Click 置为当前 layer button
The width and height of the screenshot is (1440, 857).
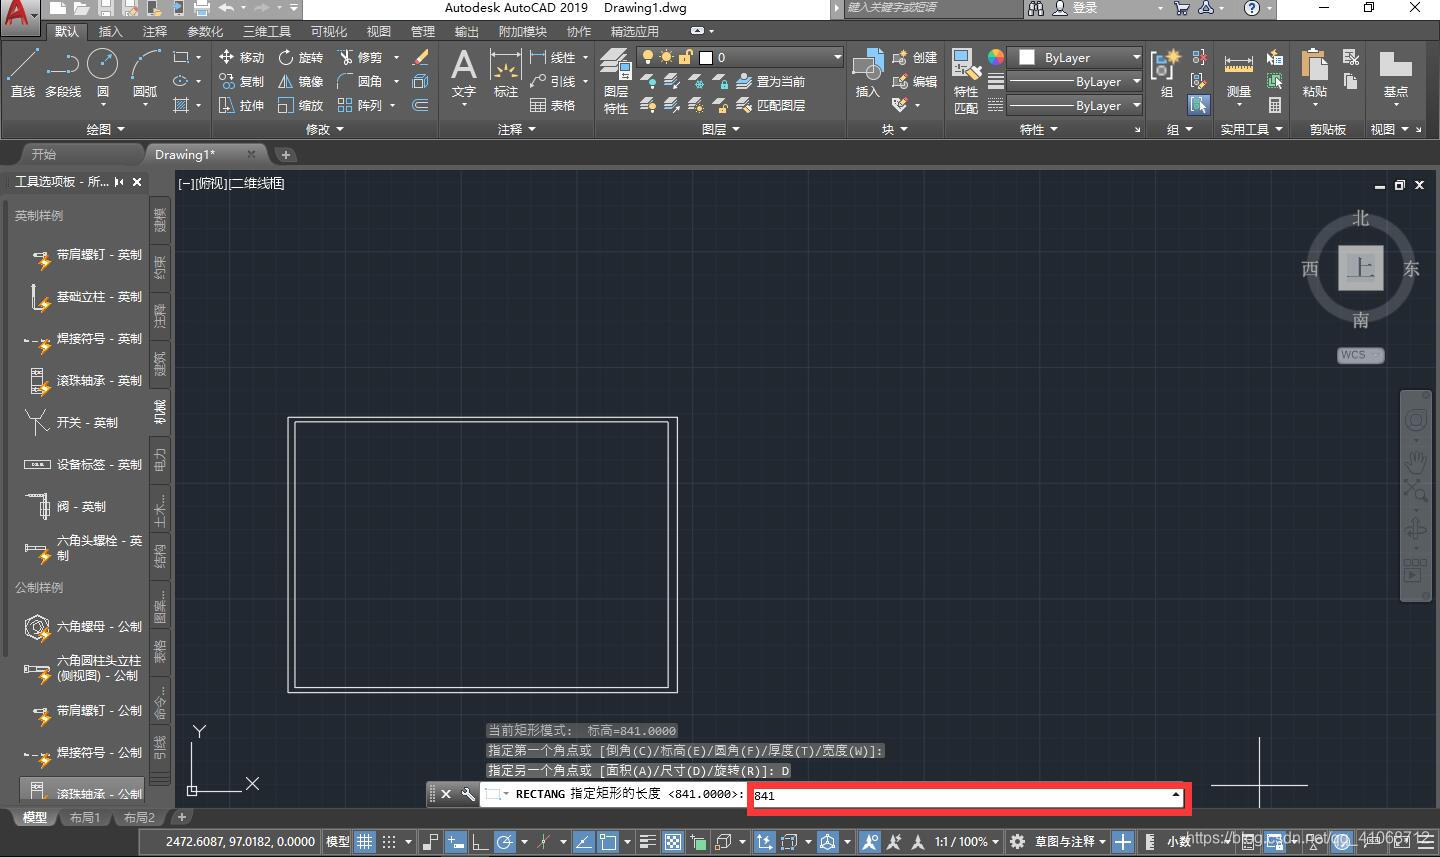(771, 81)
